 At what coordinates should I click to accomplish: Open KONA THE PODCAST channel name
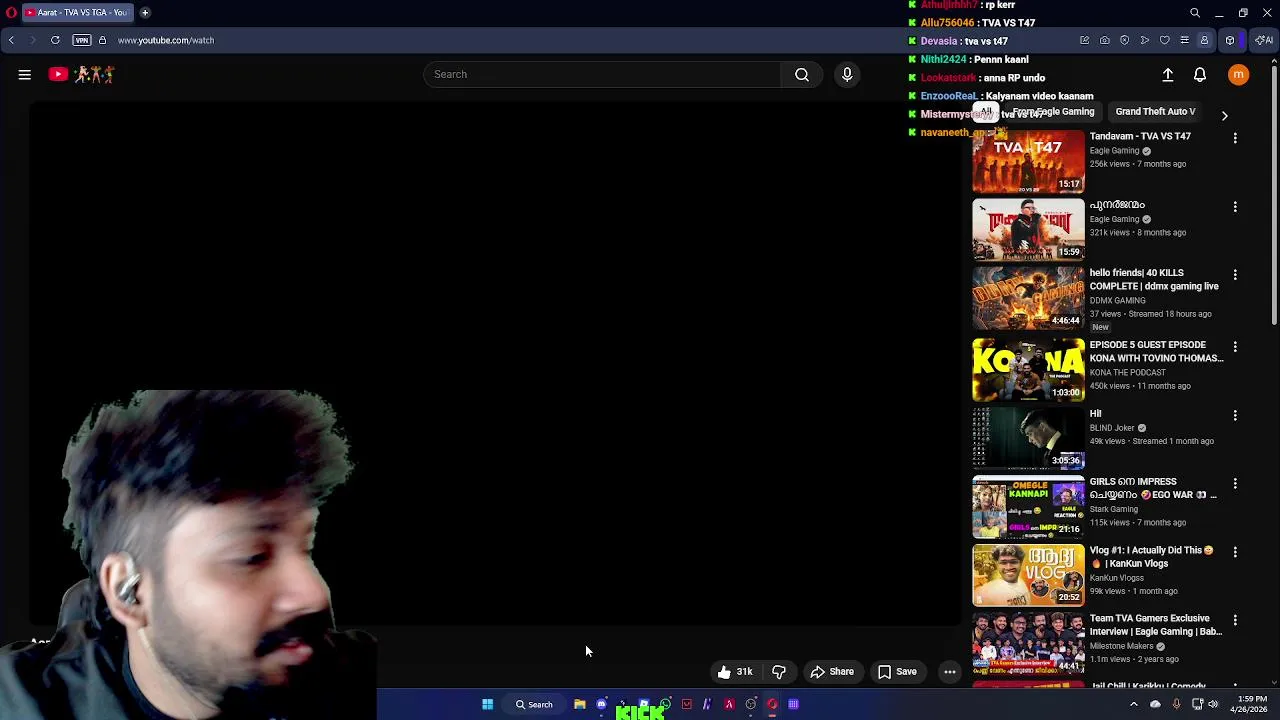pyautogui.click(x=1127, y=372)
